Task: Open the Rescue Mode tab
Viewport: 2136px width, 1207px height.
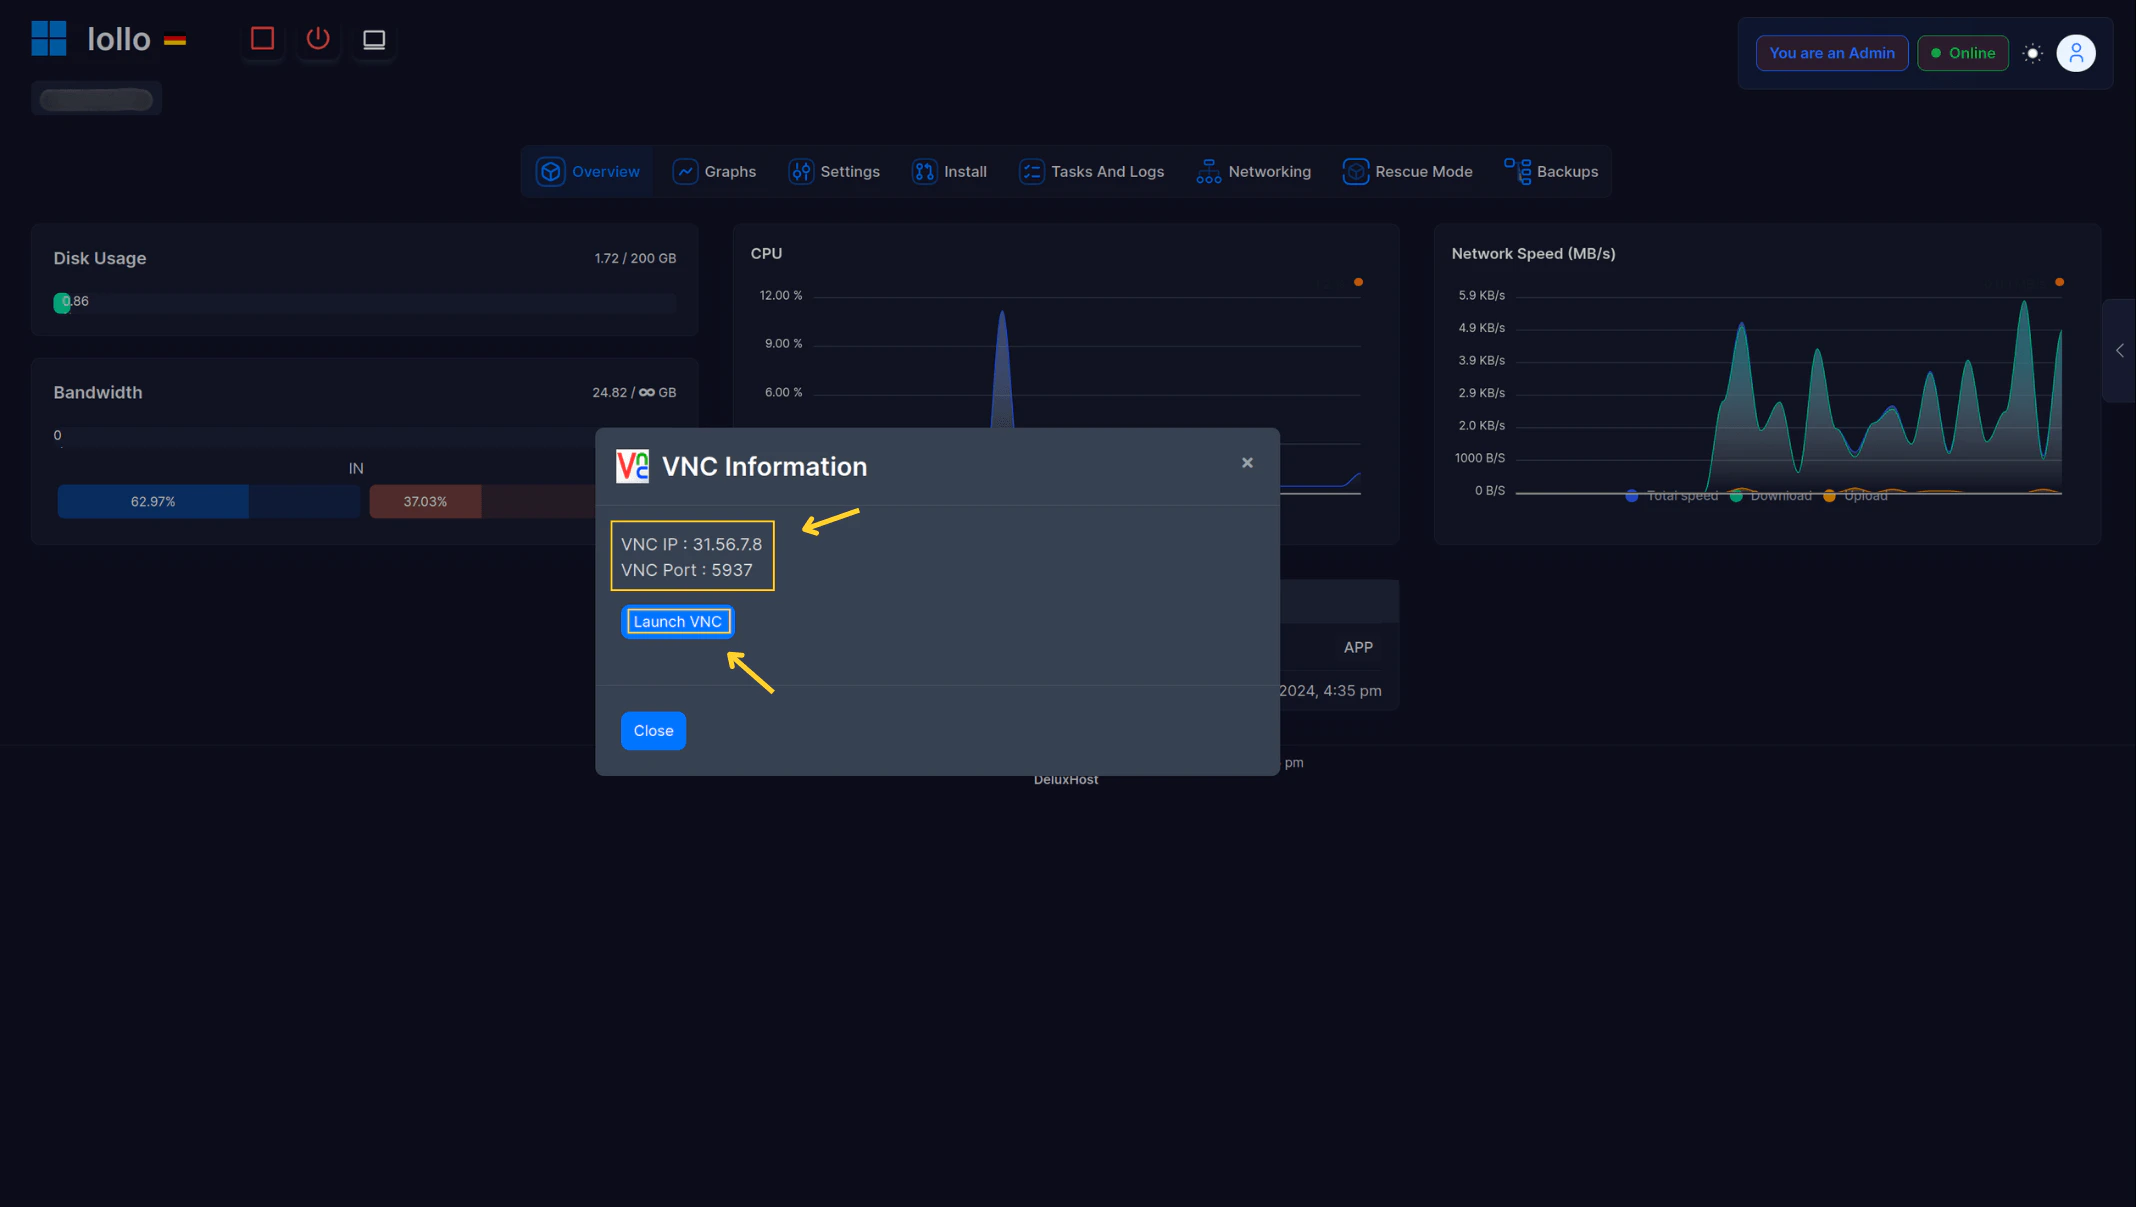Action: (1407, 172)
